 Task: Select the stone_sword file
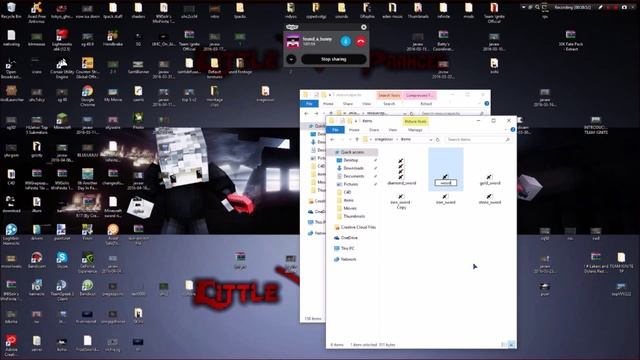(x=489, y=199)
